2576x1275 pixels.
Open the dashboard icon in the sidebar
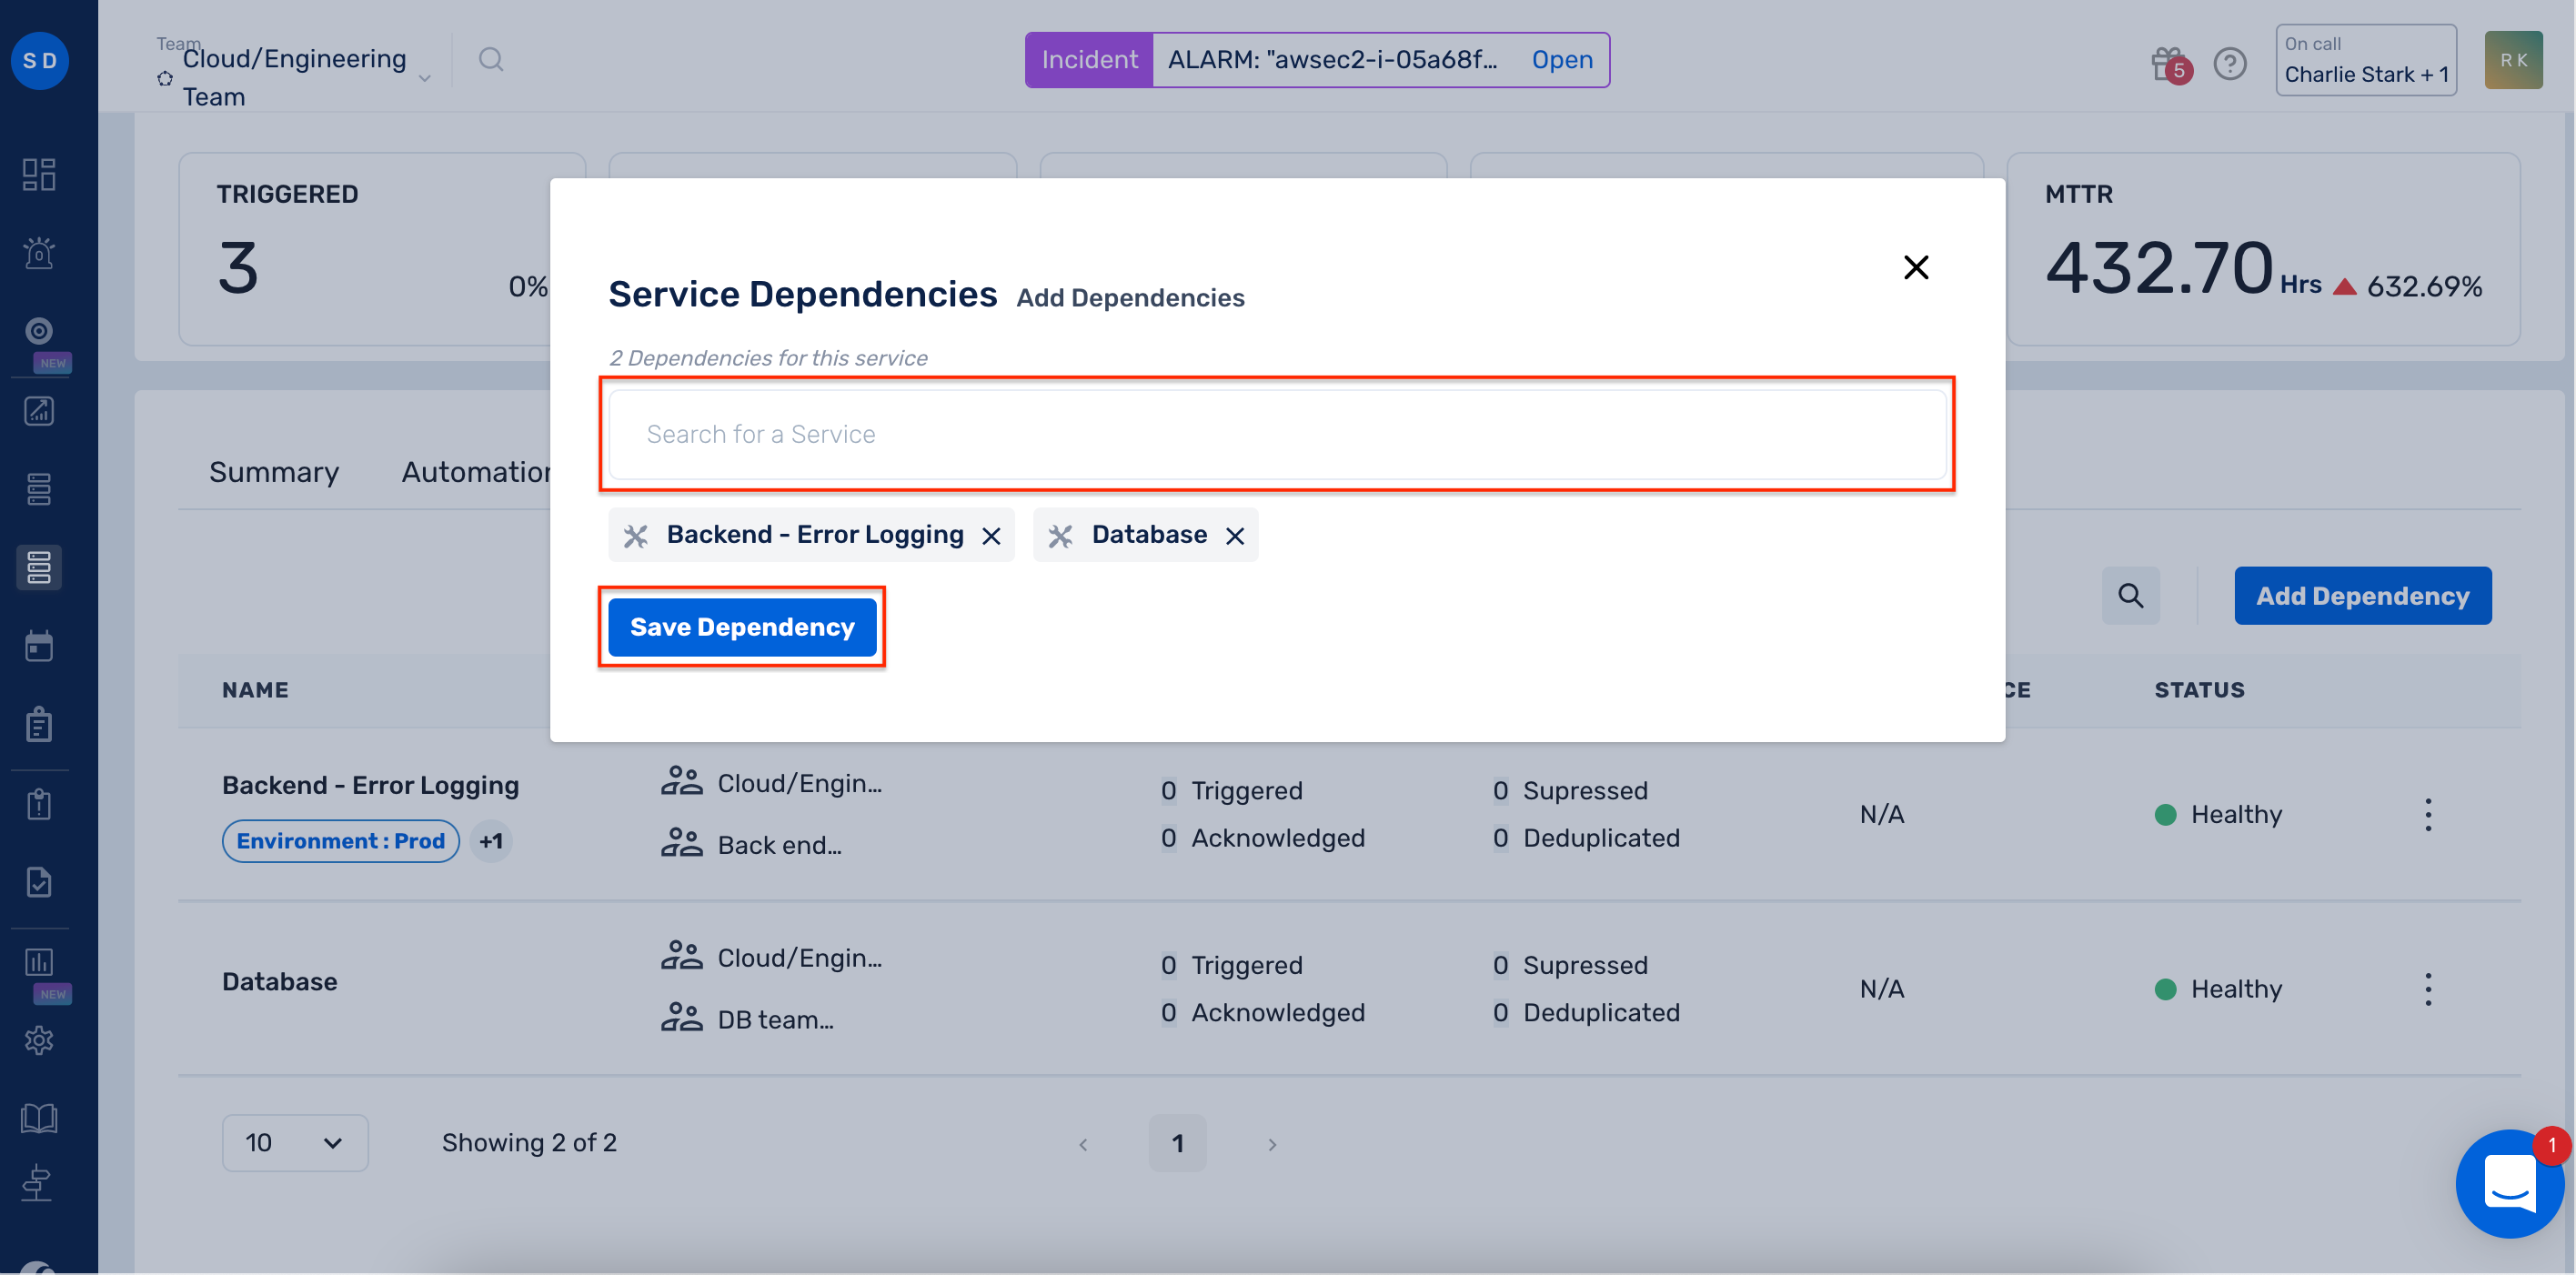tap(39, 174)
